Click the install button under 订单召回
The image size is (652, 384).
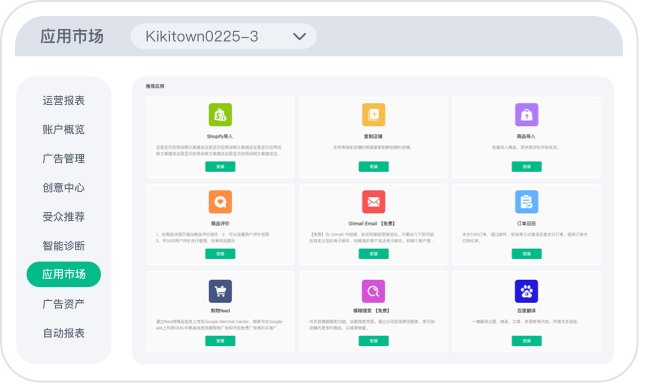click(526, 254)
